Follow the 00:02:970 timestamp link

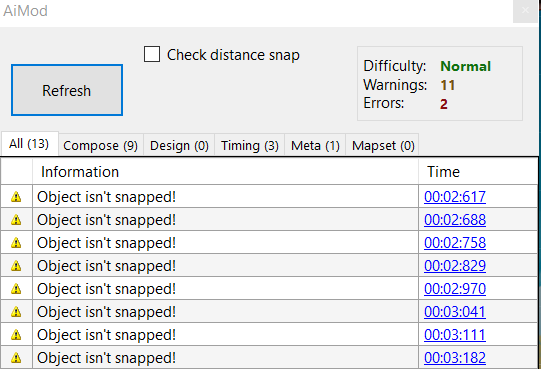(x=455, y=289)
